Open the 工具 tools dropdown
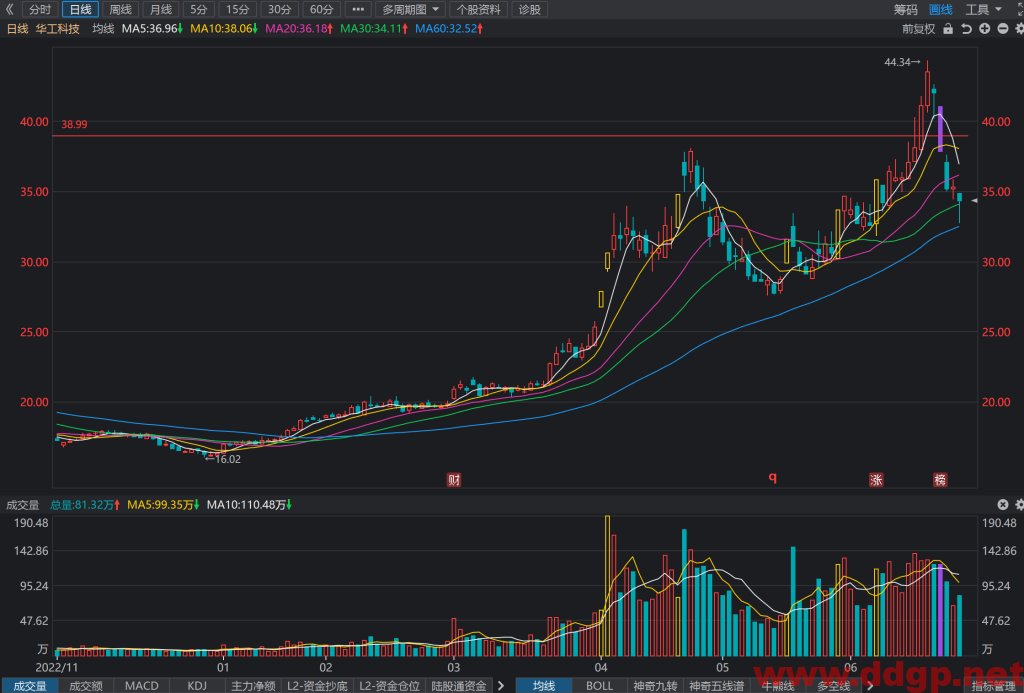 (x=983, y=9)
